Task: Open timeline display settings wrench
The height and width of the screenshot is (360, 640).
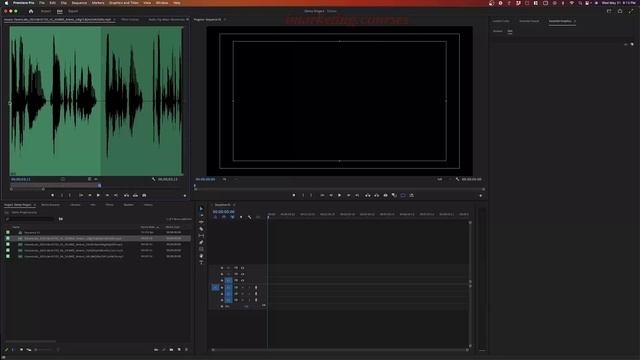Action: (x=249, y=217)
